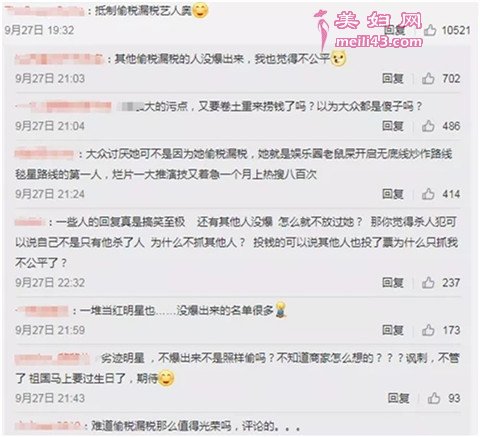
Task: Open username of the last visible commenter
Action: point(49,426)
